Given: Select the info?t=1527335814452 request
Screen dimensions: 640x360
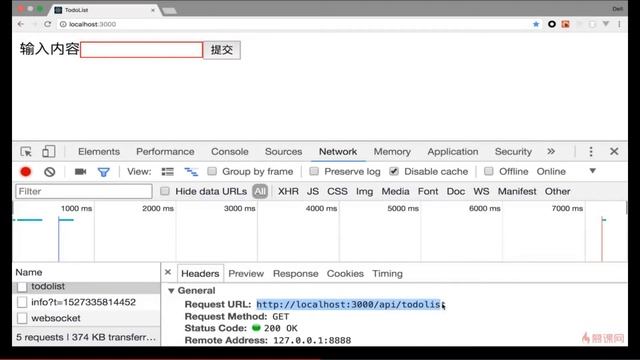Looking at the screenshot, I should 87,302.
